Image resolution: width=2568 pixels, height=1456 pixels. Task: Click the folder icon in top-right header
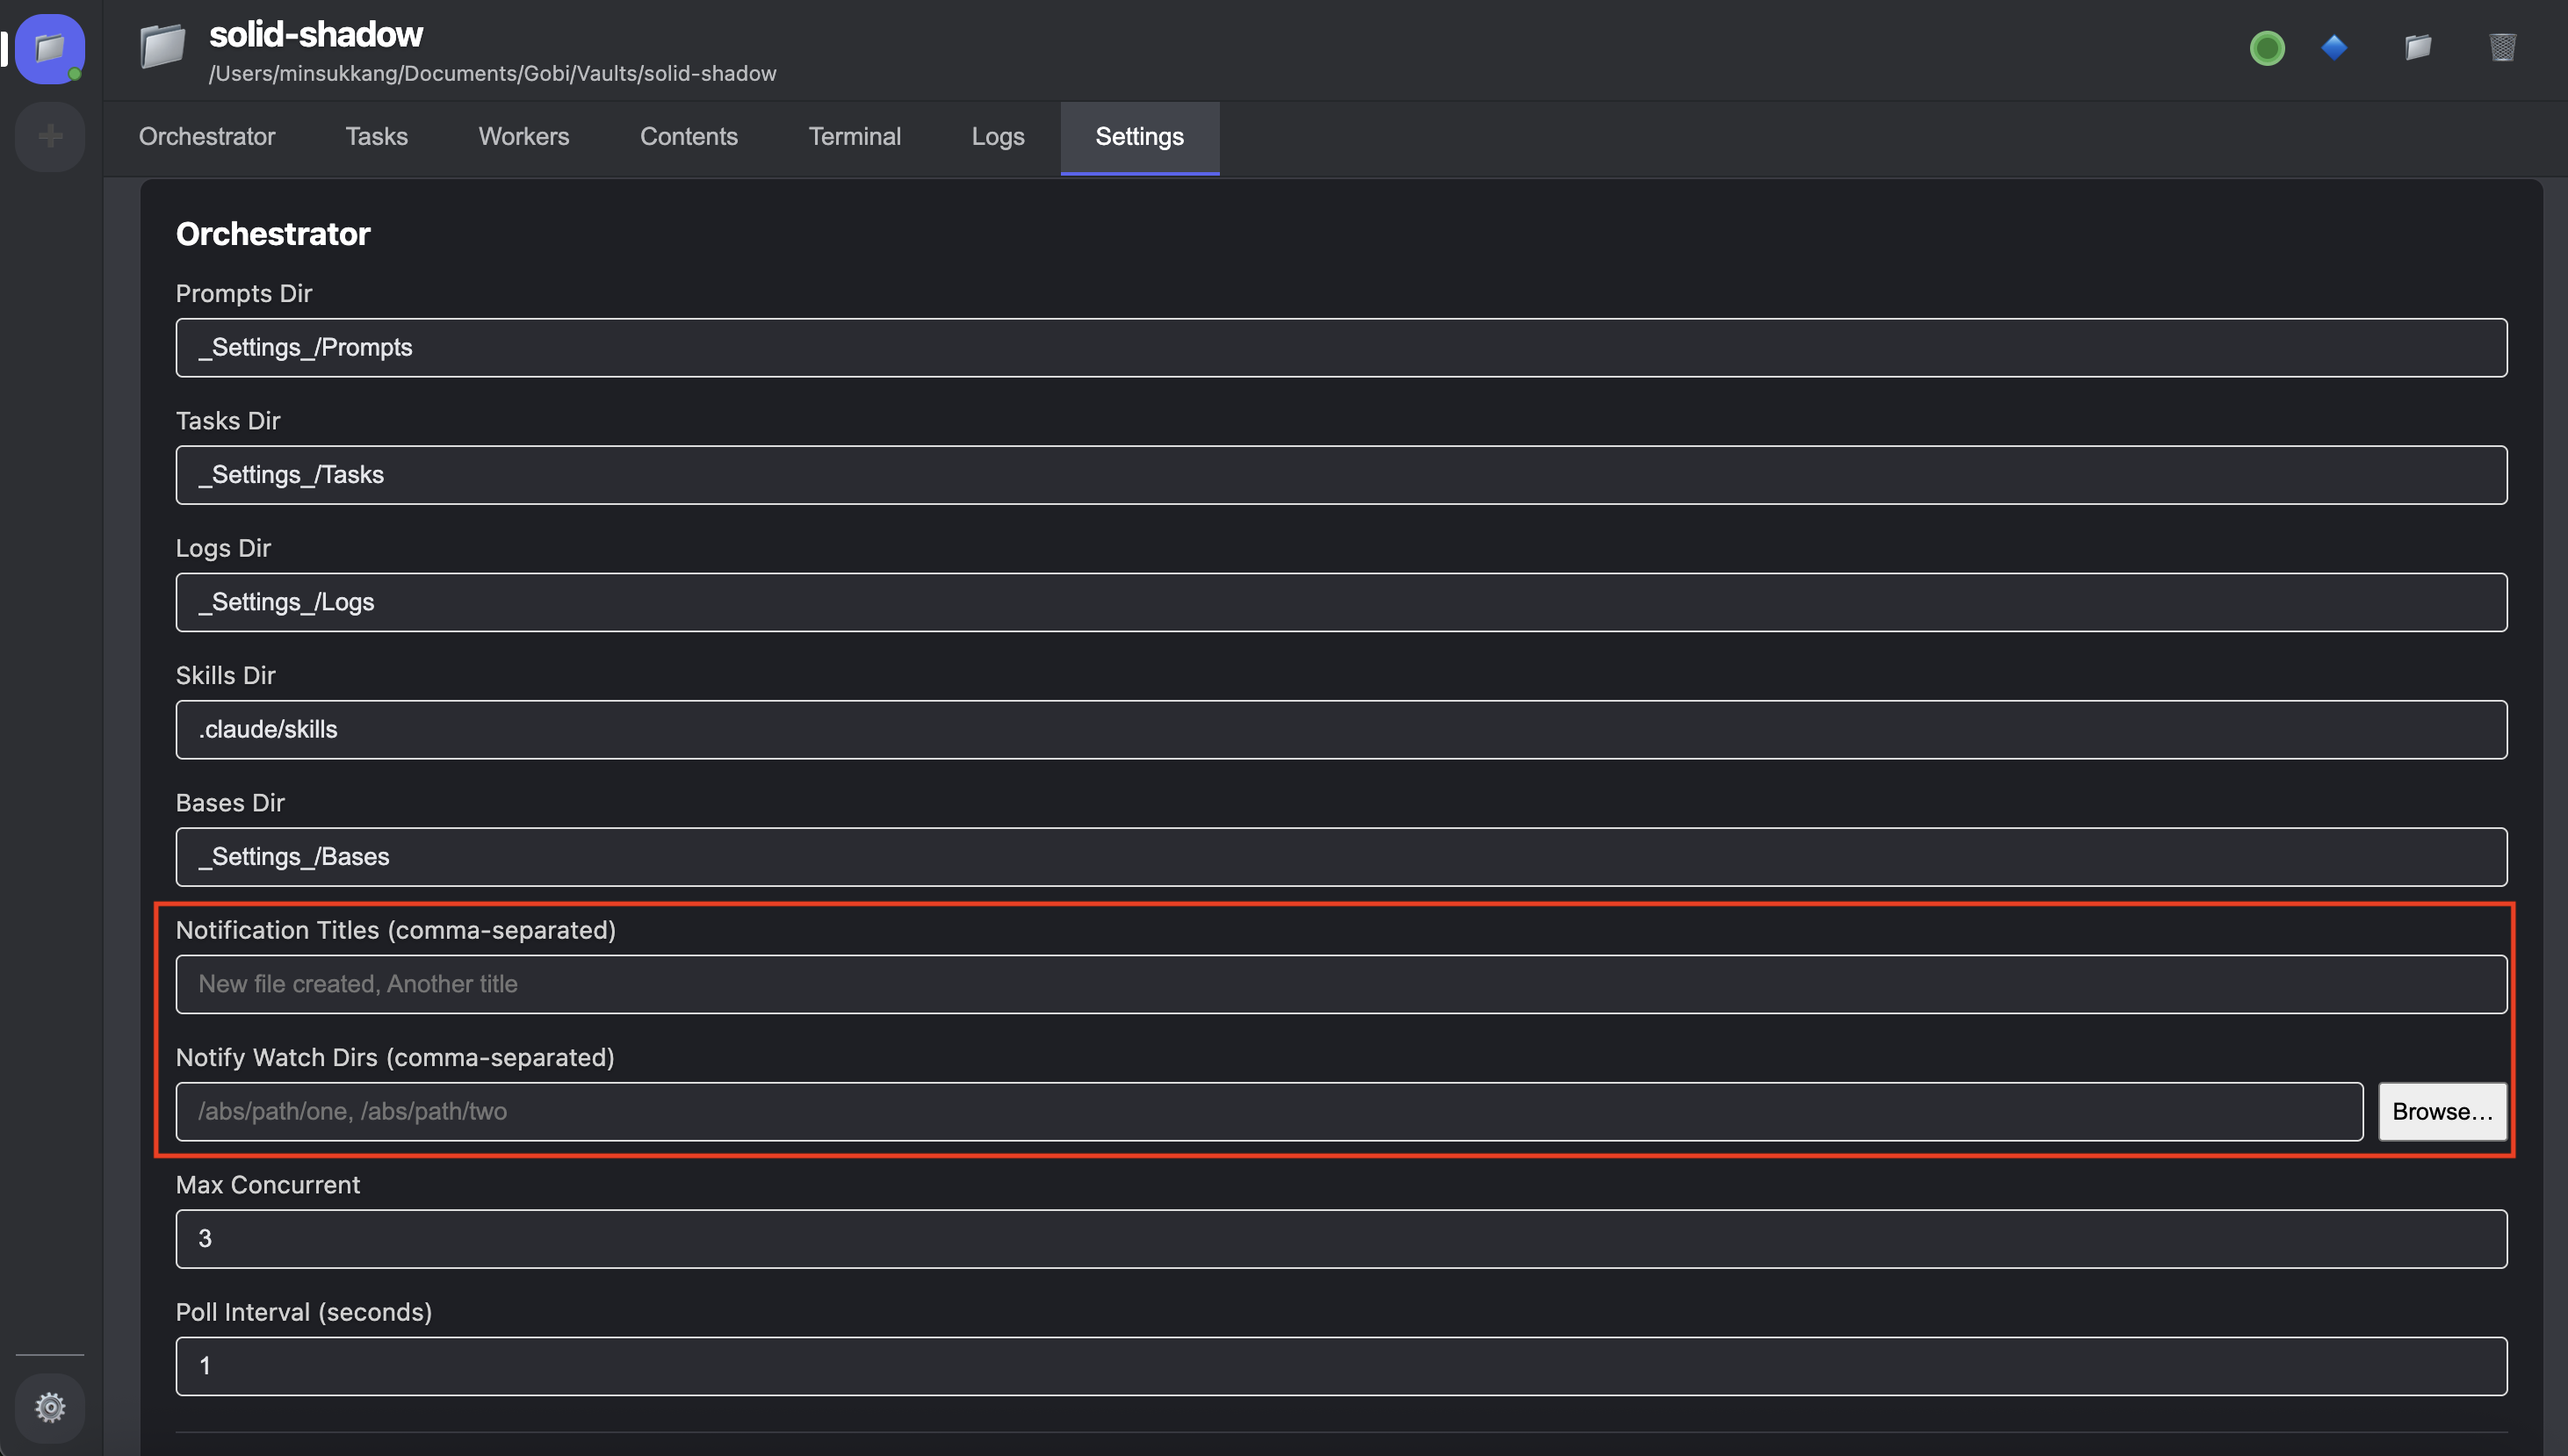[2418, 47]
